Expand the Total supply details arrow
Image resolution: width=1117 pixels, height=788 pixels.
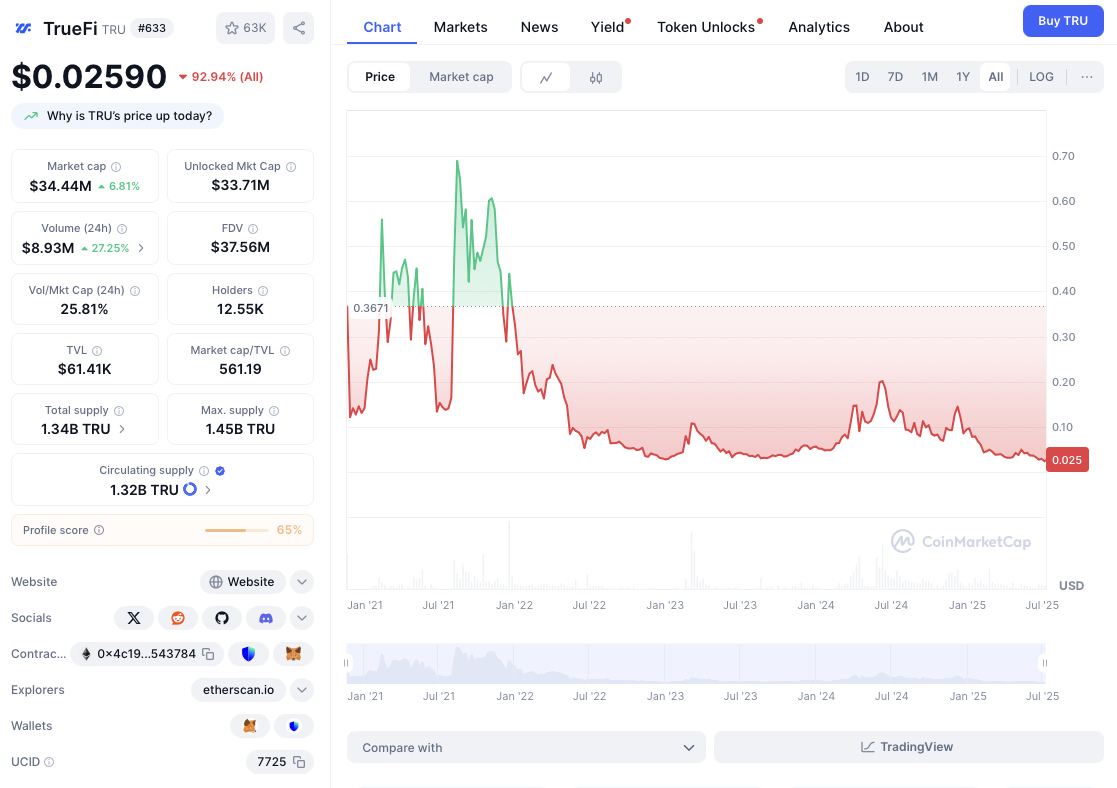[122, 429]
